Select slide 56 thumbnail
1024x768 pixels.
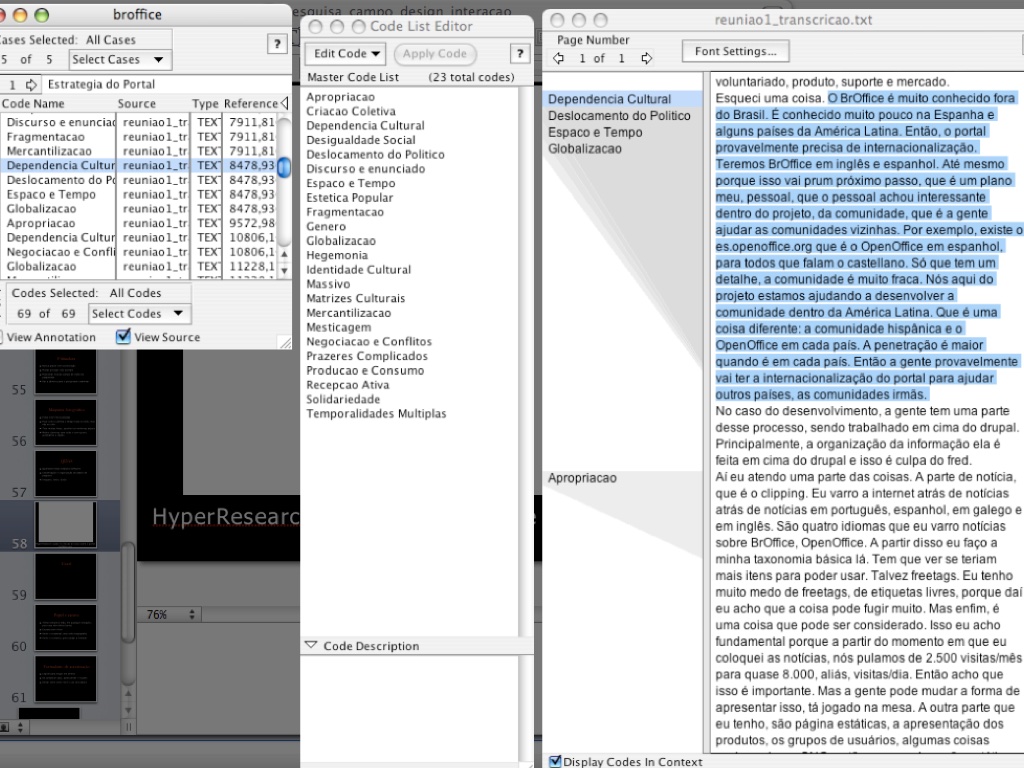coord(65,423)
